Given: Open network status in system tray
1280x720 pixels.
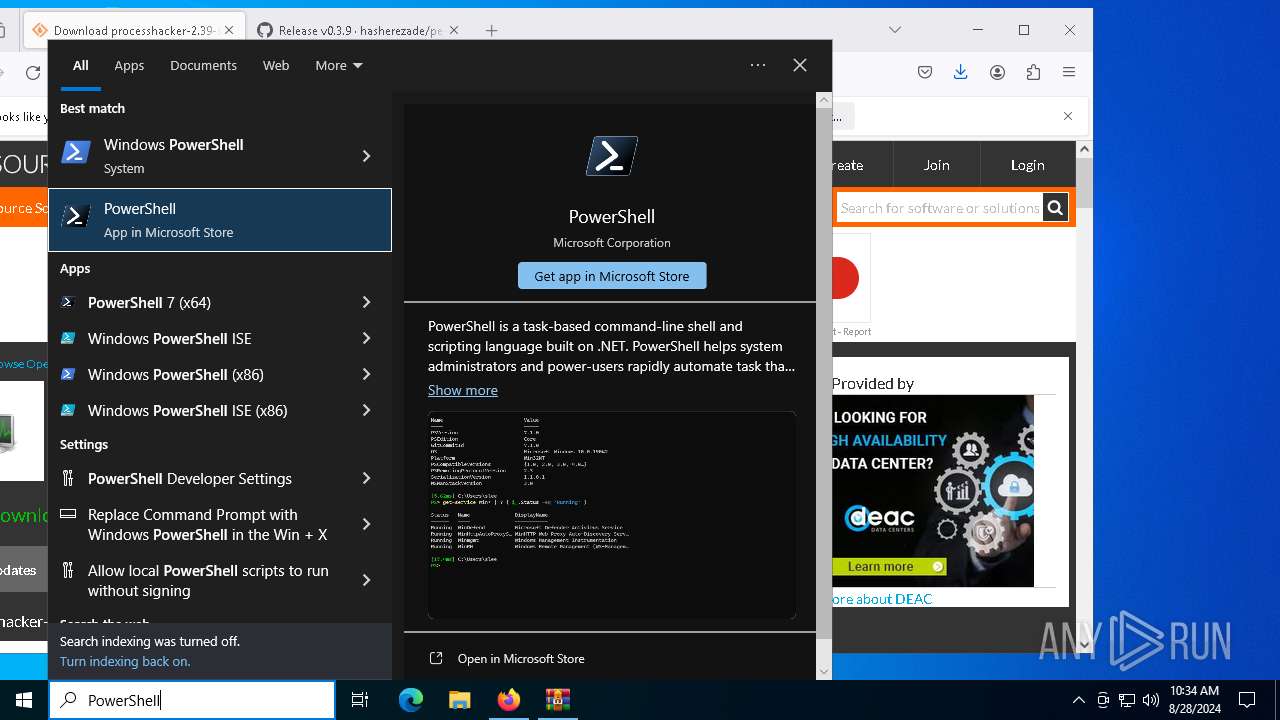Looking at the screenshot, I should tap(1127, 700).
